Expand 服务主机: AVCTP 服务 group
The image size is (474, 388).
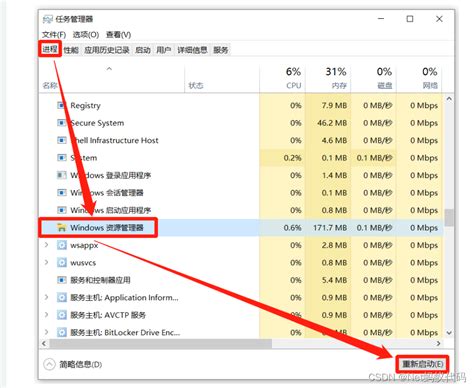pos(46,315)
